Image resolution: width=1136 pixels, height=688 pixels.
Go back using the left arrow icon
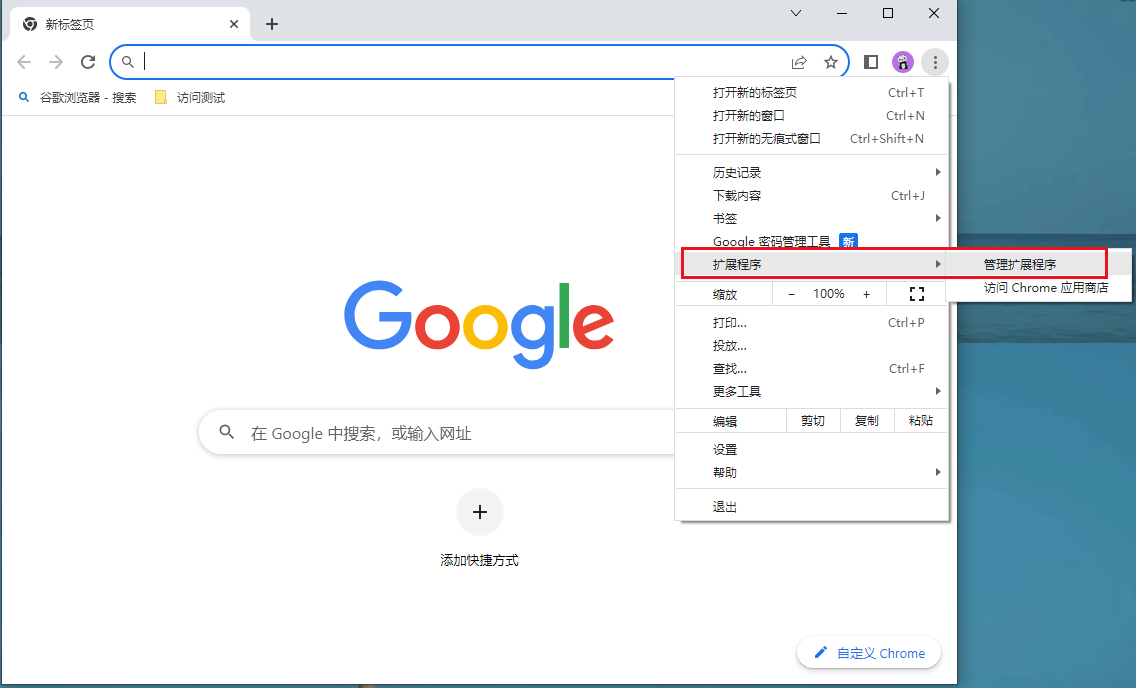[x=24, y=61]
